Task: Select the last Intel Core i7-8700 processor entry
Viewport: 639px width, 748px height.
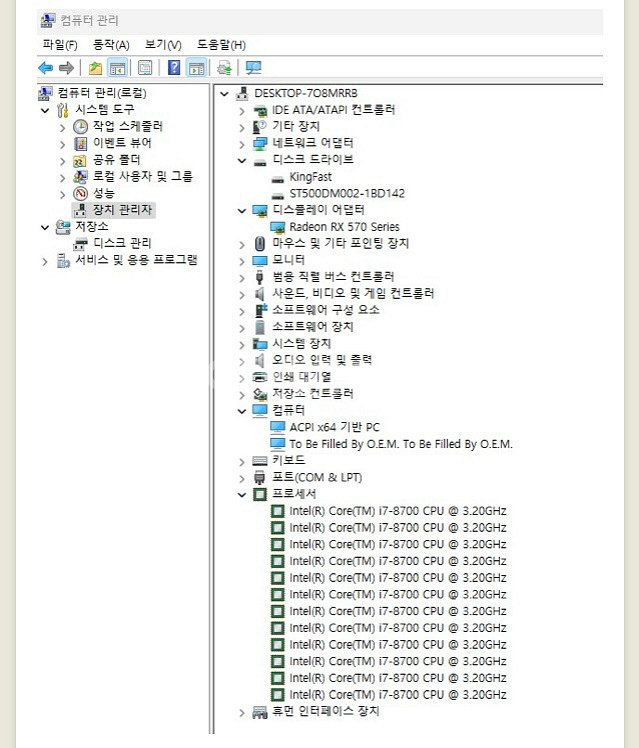Action: tap(398, 695)
